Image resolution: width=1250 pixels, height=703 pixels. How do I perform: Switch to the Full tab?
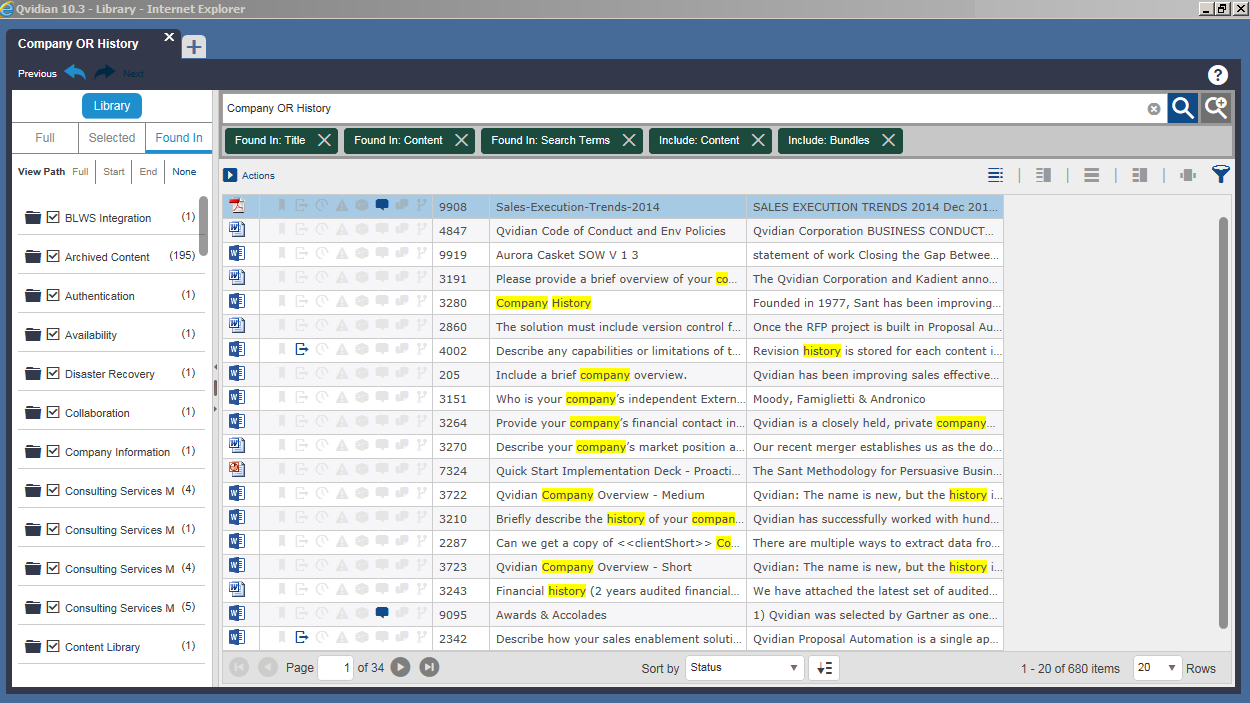pos(45,138)
